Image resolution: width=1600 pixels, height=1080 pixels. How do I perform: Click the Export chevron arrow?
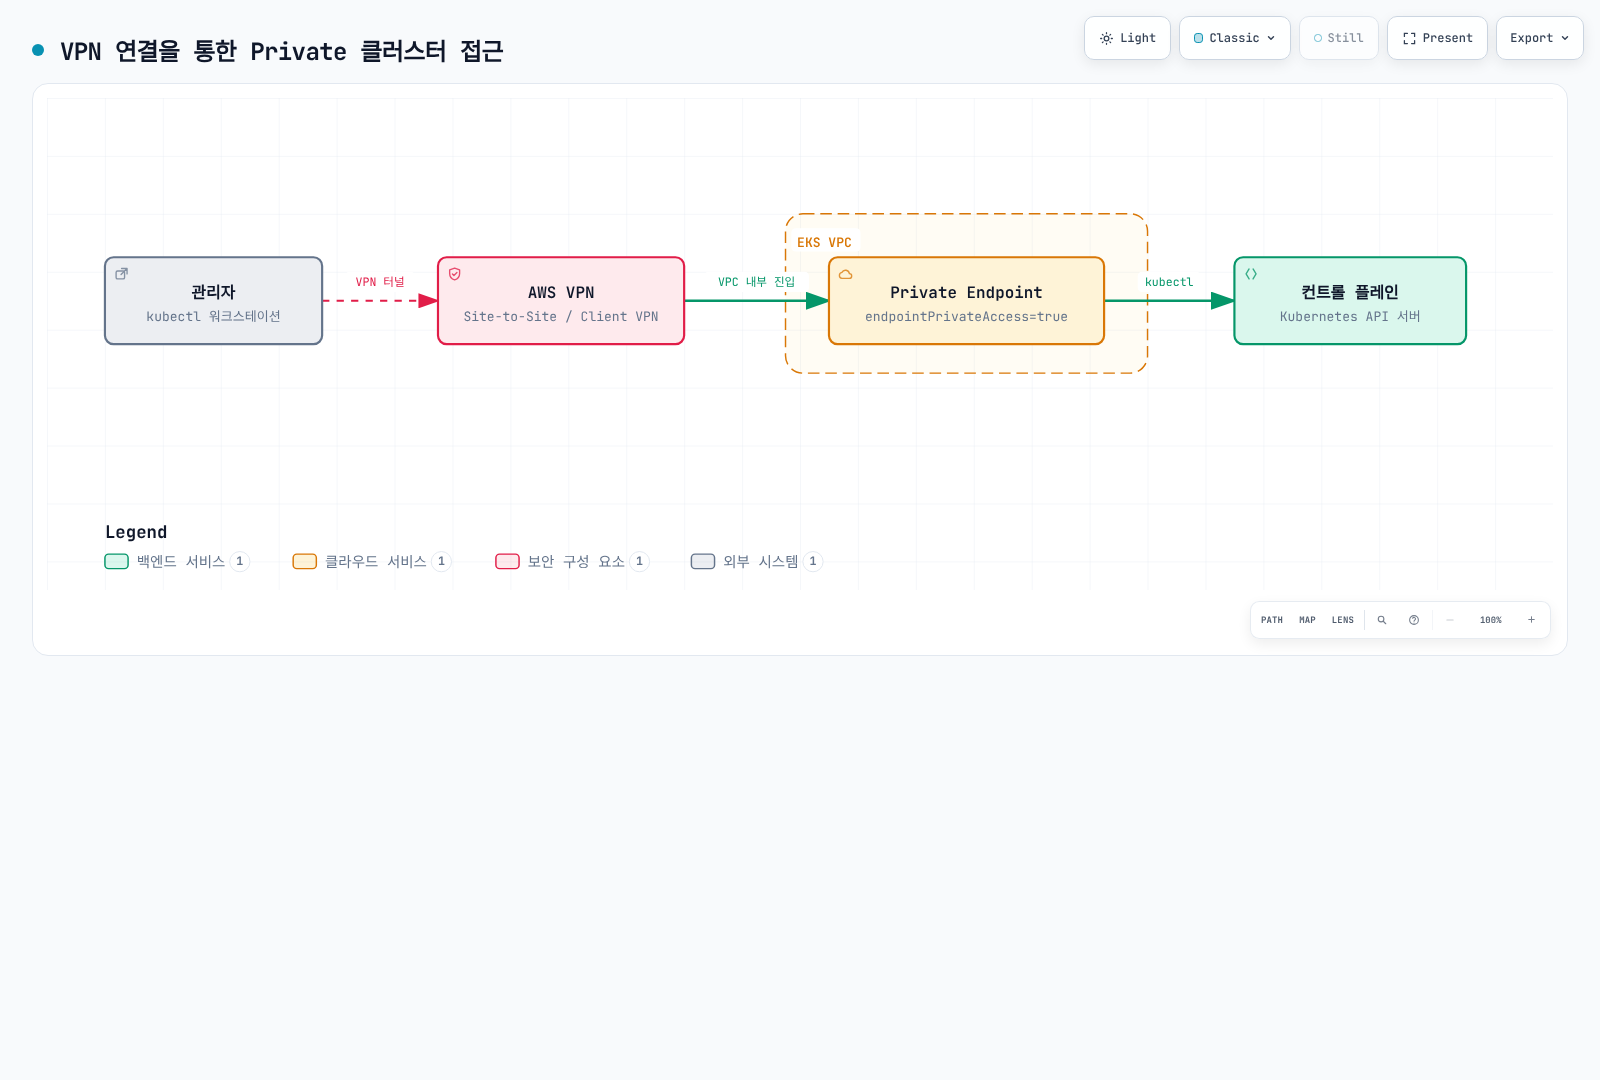coord(1565,38)
